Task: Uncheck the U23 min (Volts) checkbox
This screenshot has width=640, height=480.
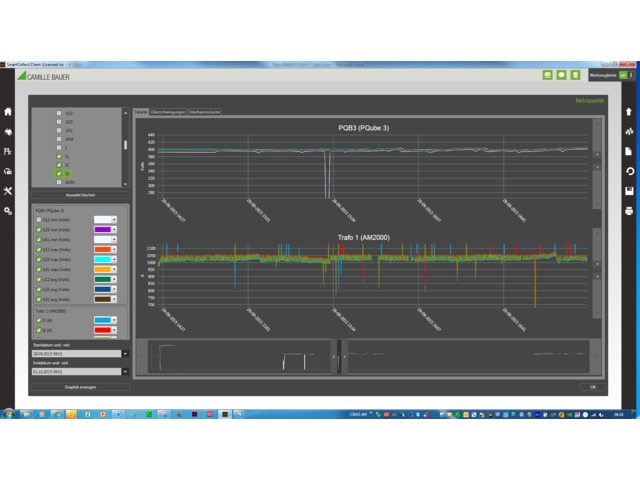Action: (x=38, y=230)
